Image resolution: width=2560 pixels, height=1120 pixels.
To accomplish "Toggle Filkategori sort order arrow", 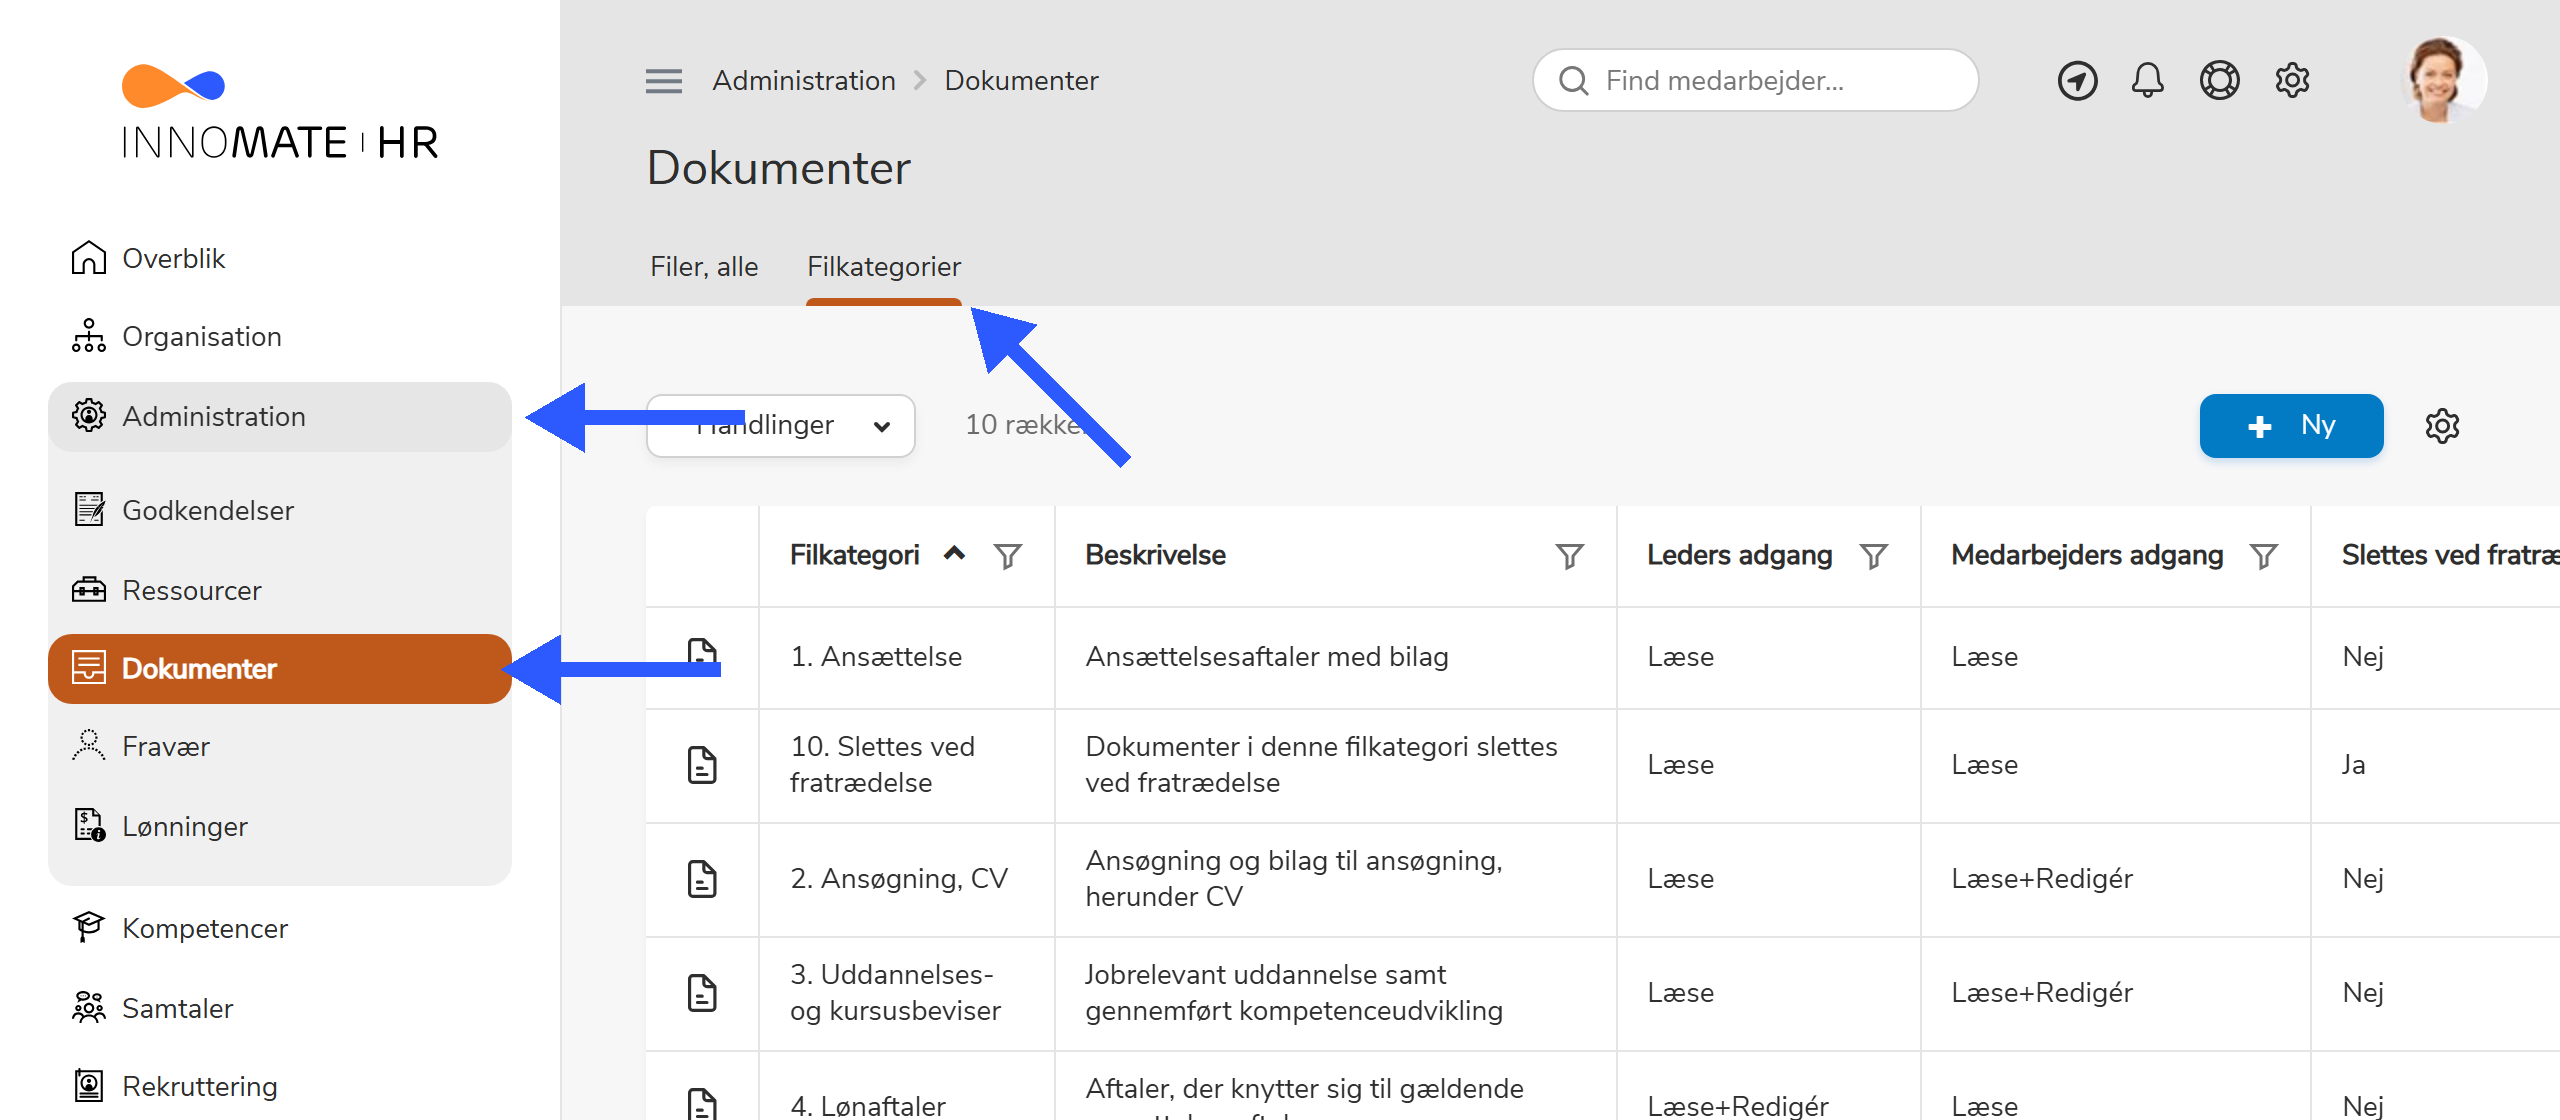I will (955, 553).
